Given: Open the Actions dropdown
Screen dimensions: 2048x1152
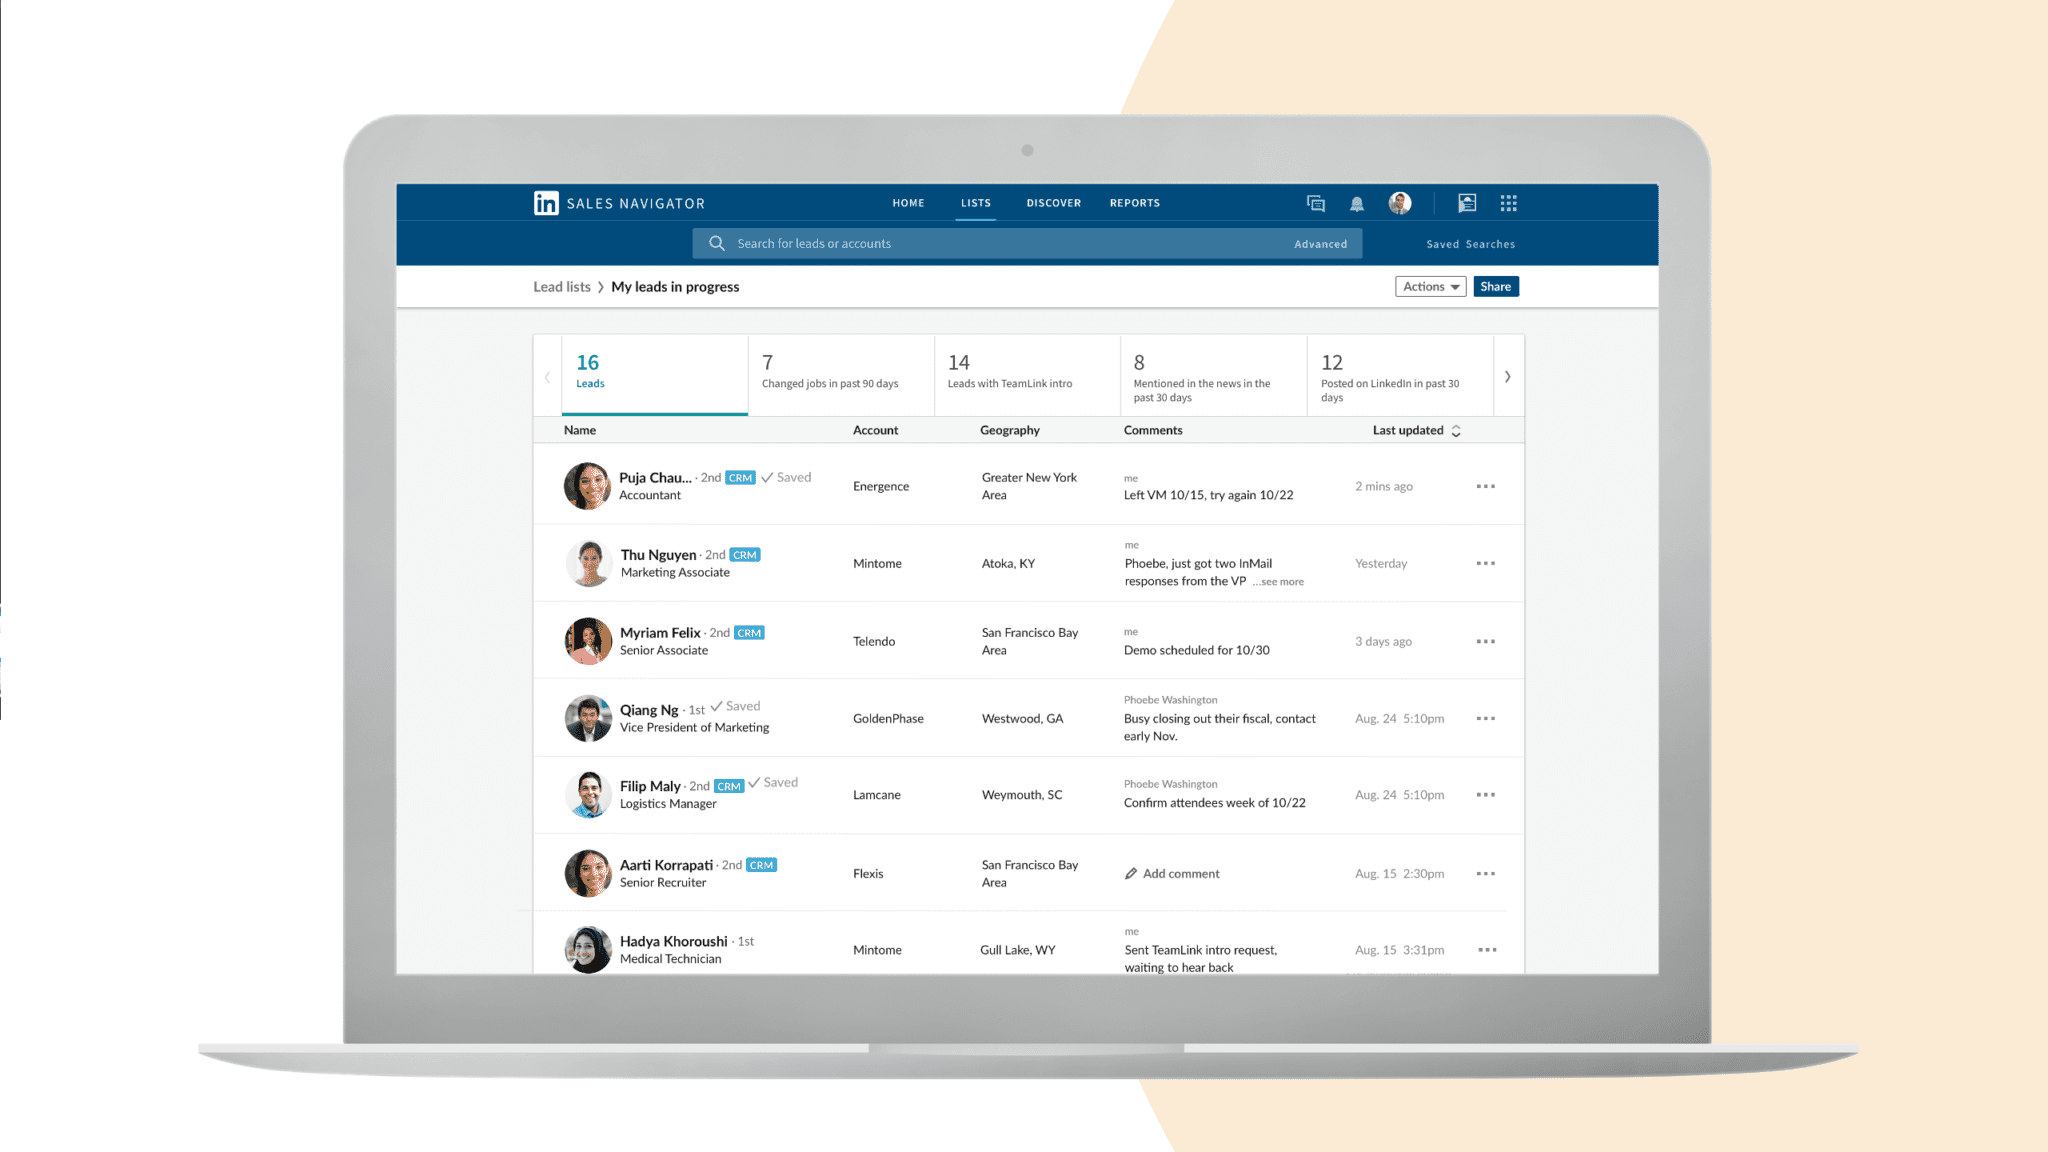Looking at the screenshot, I should click(x=1429, y=286).
